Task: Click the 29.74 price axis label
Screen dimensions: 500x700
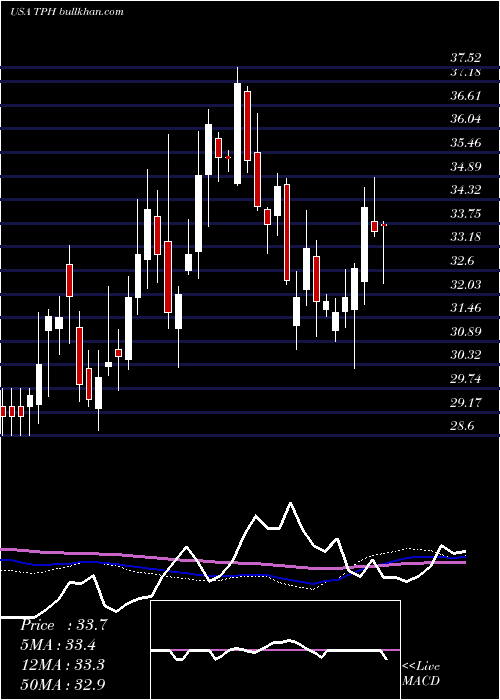Action: coord(466,379)
